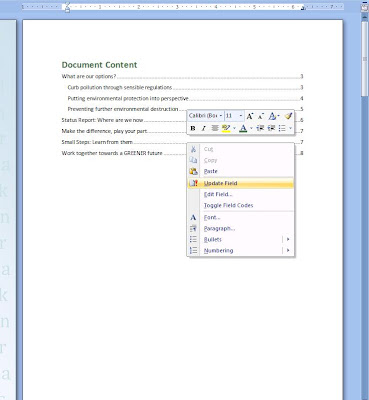Click 'Work together towards a GREENER future' entry
This screenshot has width=369, height=400.
tap(112, 153)
